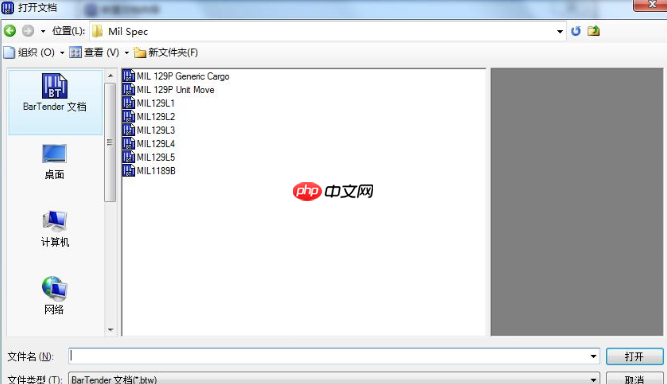Select MIL 129P Generic Cargo file
The height and width of the screenshot is (384, 667).
click(176, 77)
